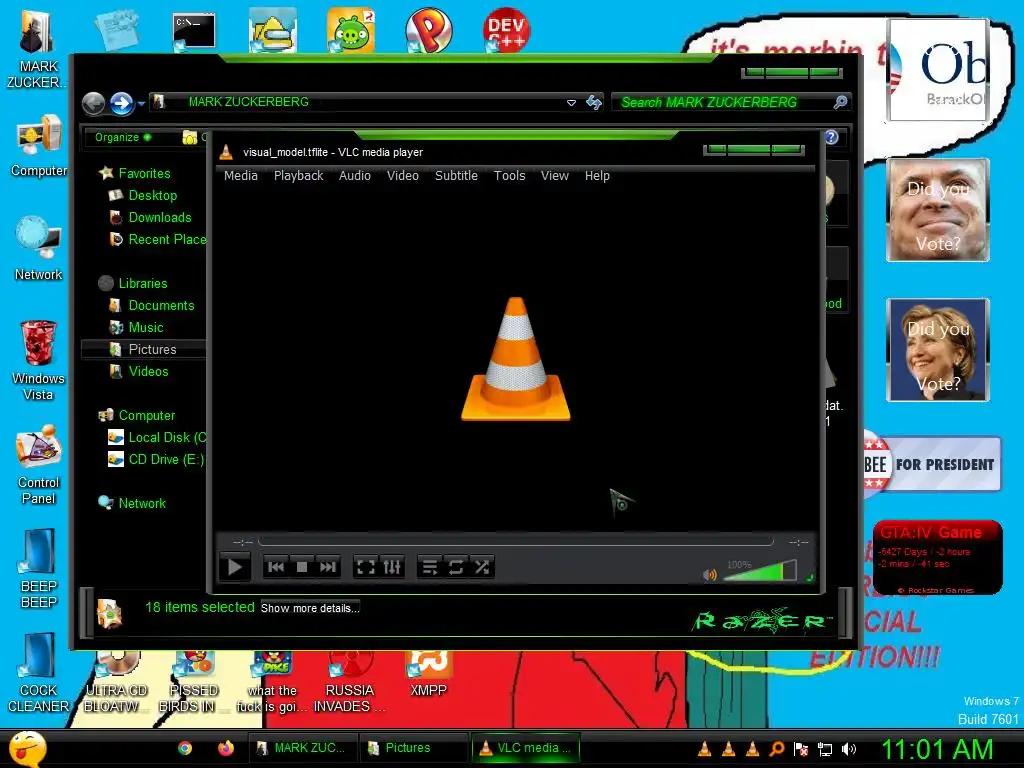The height and width of the screenshot is (768, 1024).
Task: Launch Chrome from the taskbar
Action: pyautogui.click(x=185, y=748)
